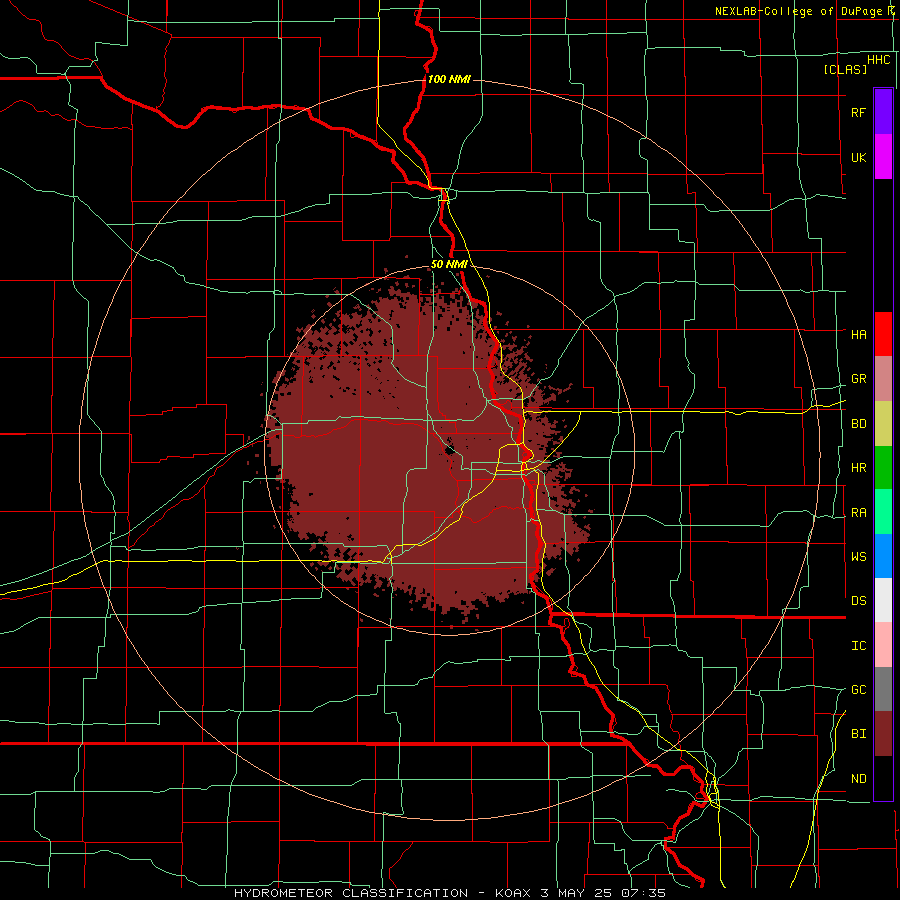Click the RF legend label
The image size is (900, 900).
tap(858, 112)
